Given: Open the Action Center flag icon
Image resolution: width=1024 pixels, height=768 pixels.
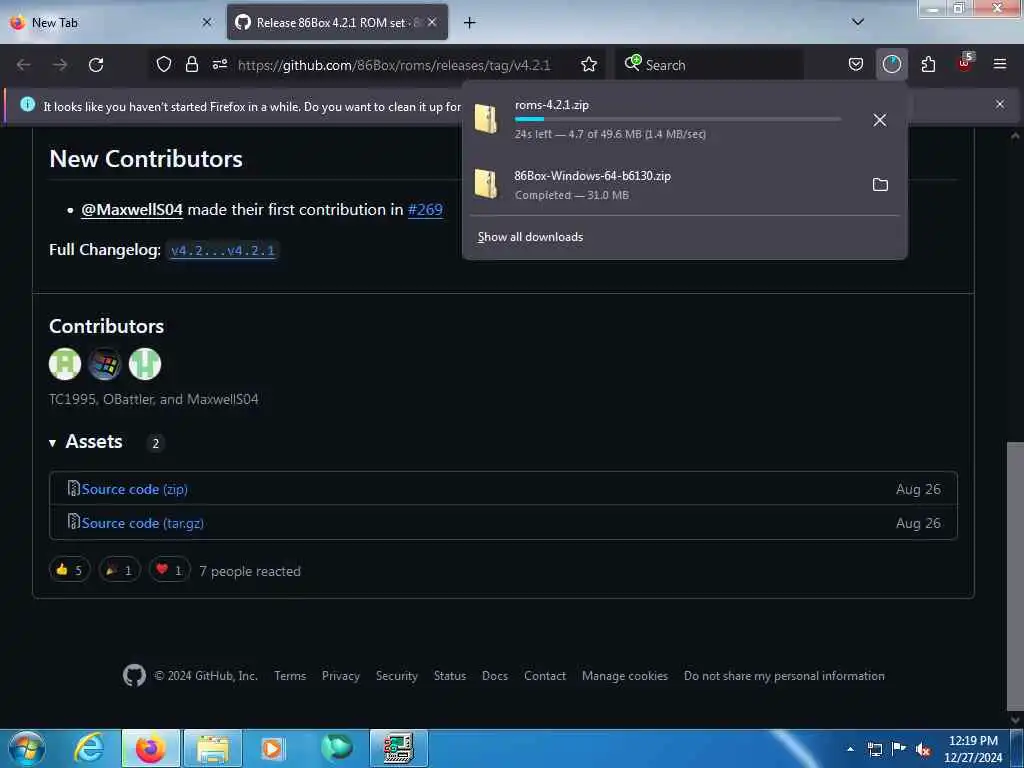Looking at the screenshot, I should coord(899,749).
